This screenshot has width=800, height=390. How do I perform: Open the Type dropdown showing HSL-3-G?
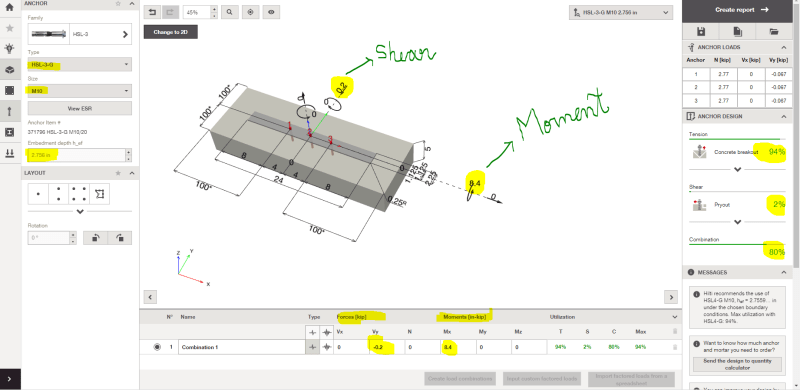[x=80, y=65]
